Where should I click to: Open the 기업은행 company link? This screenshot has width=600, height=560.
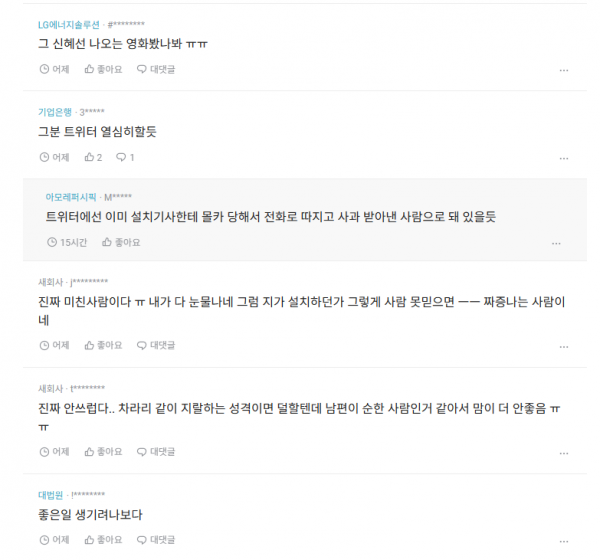pyautogui.click(x=55, y=112)
